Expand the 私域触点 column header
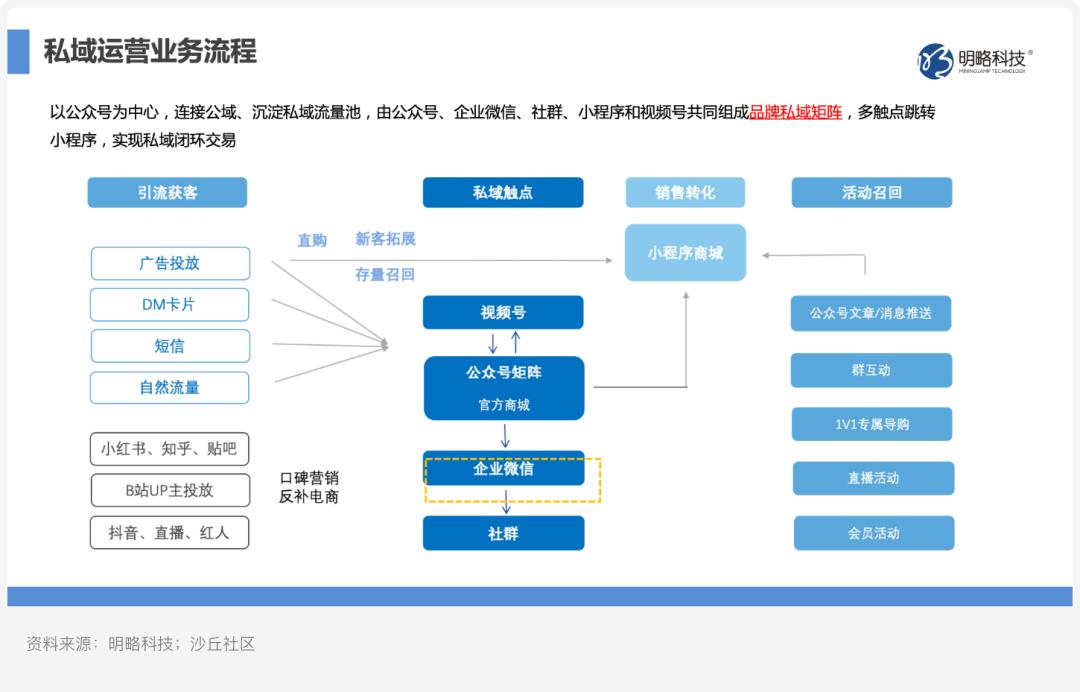The image size is (1080, 692). click(504, 192)
